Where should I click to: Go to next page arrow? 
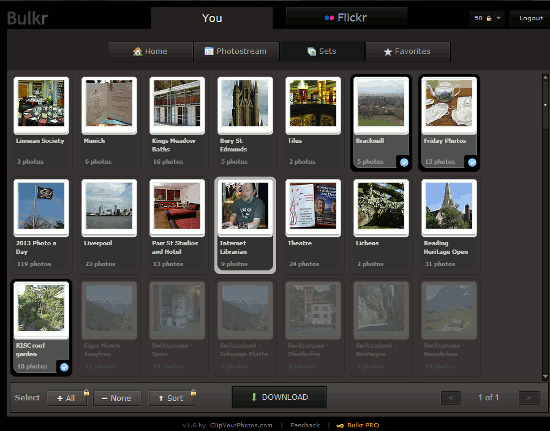(x=529, y=398)
